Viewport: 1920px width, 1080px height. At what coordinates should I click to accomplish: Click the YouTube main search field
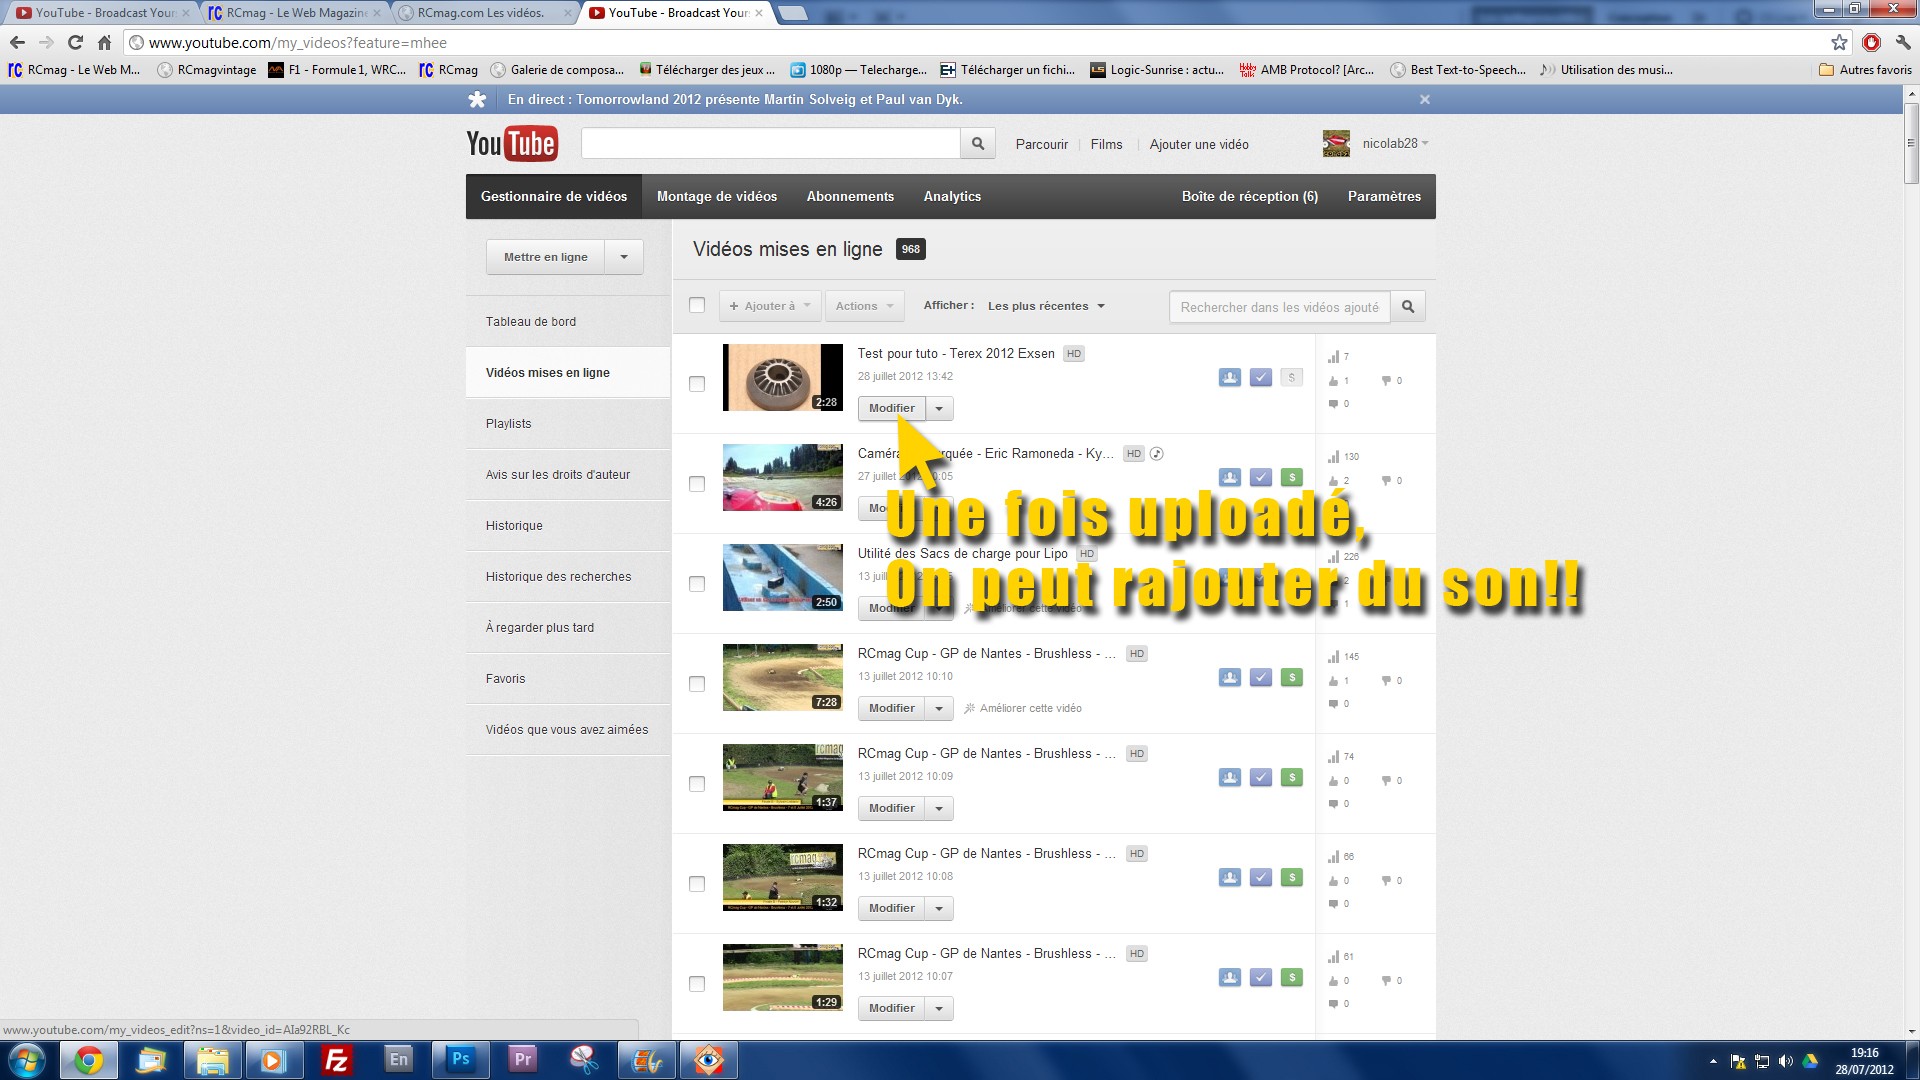[x=771, y=144]
